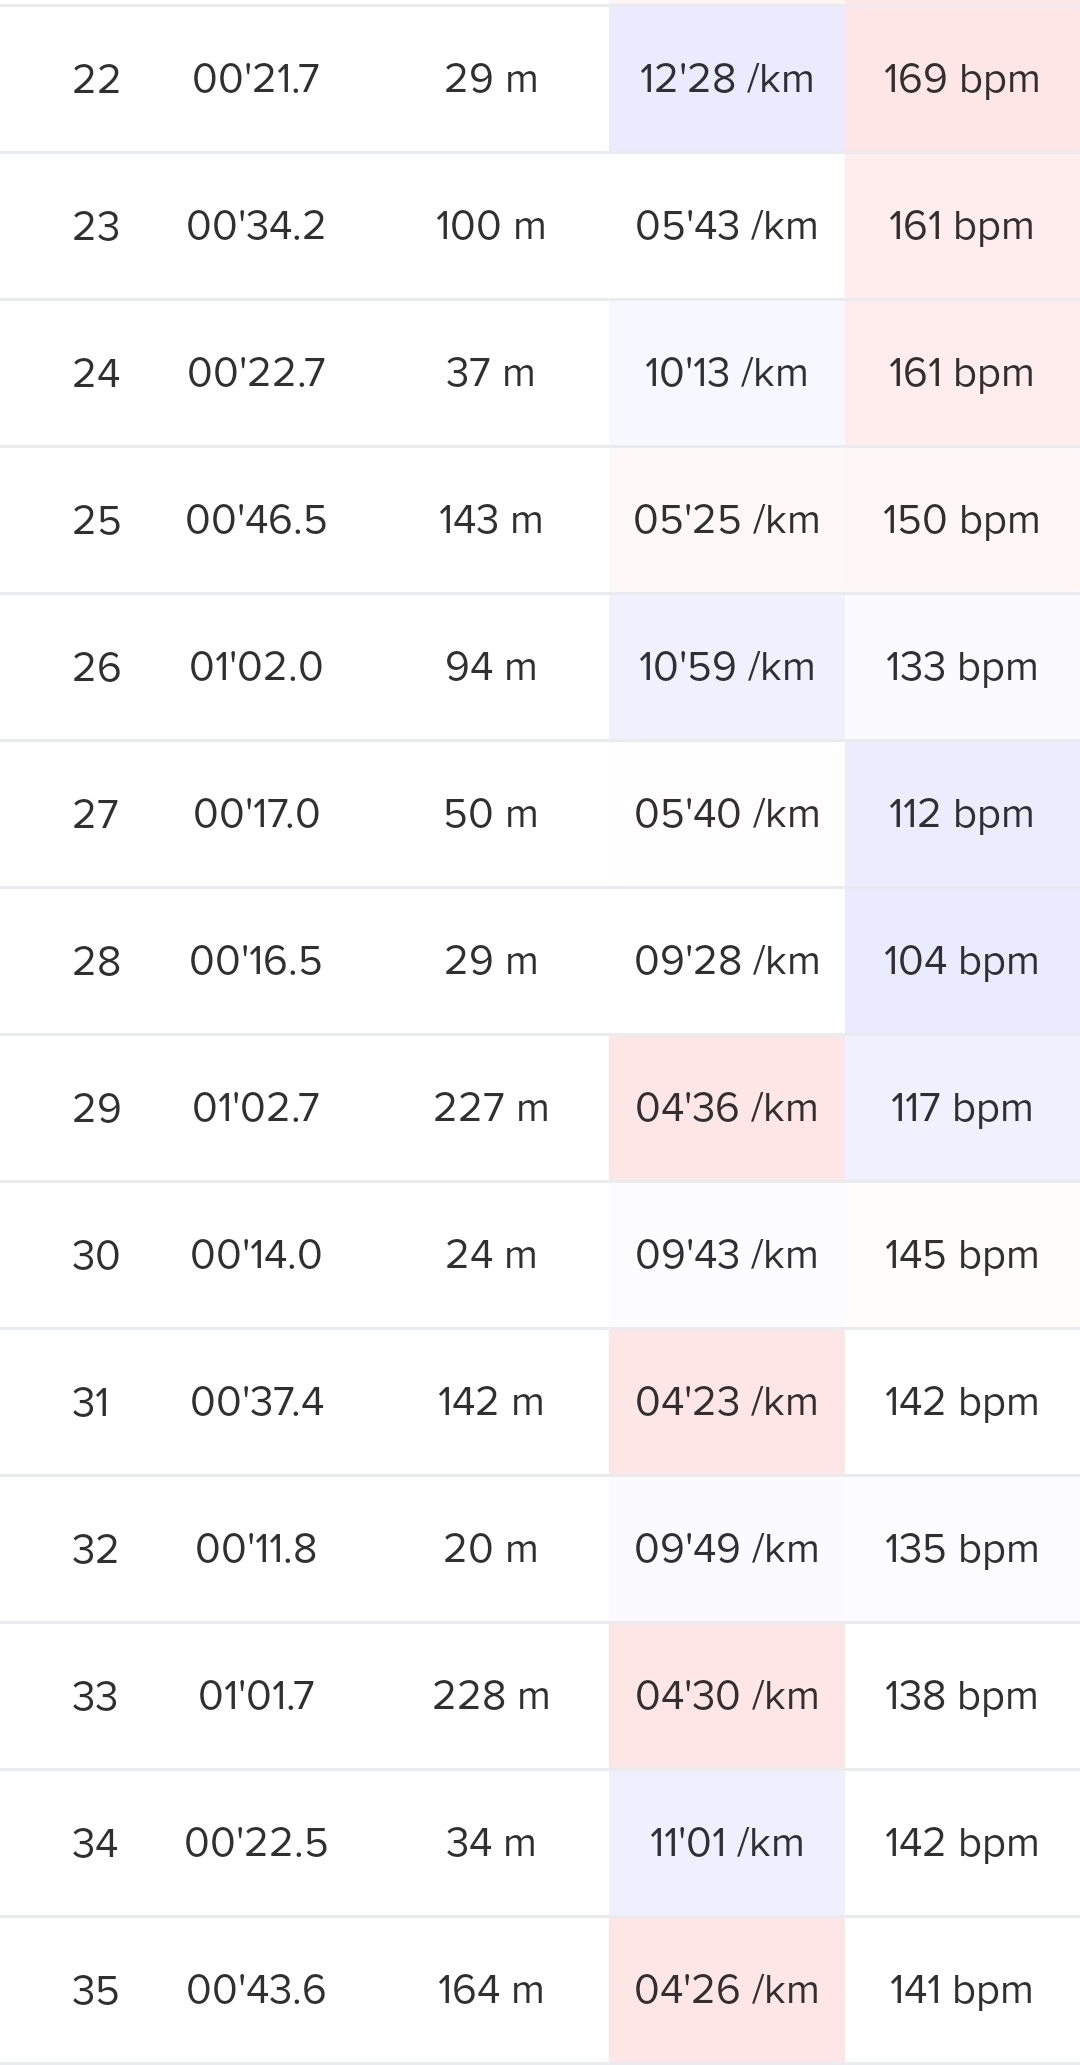
Task: Click the 100 m distance cell
Action: [x=490, y=226]
